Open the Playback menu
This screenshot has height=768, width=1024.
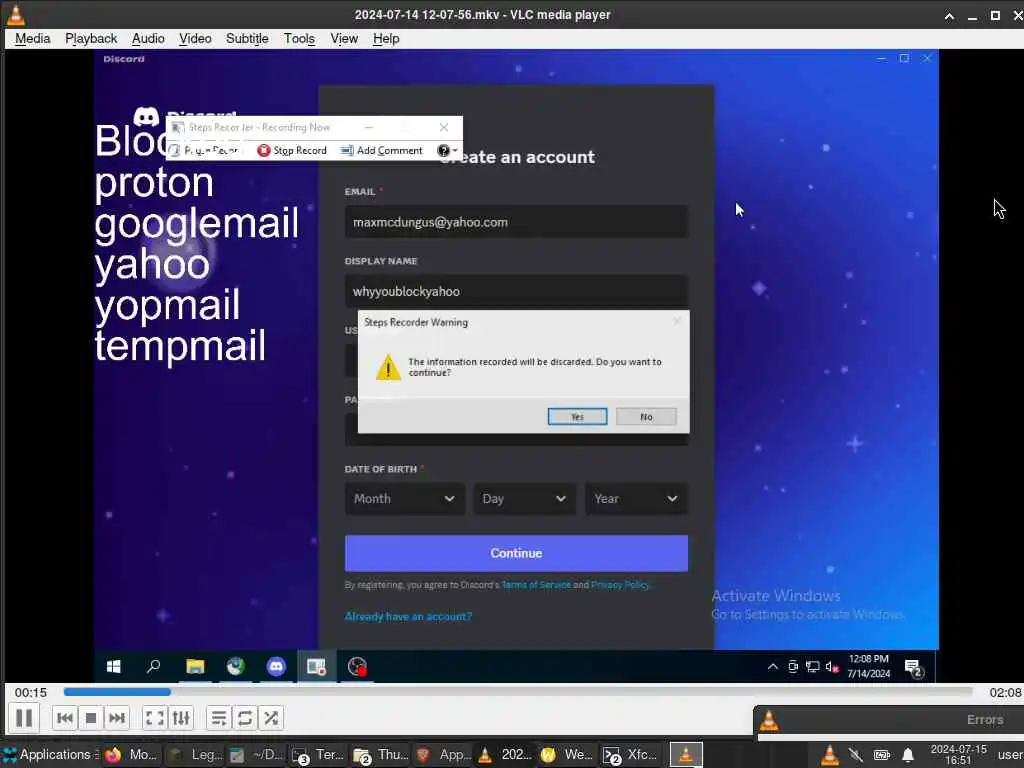click(x=91, y=39)
